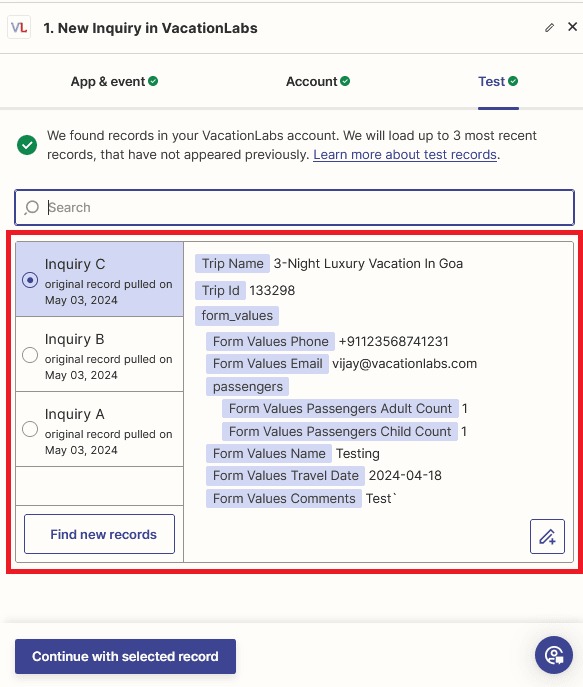Select the Inquiry C radio button

[x=30, y=280]
